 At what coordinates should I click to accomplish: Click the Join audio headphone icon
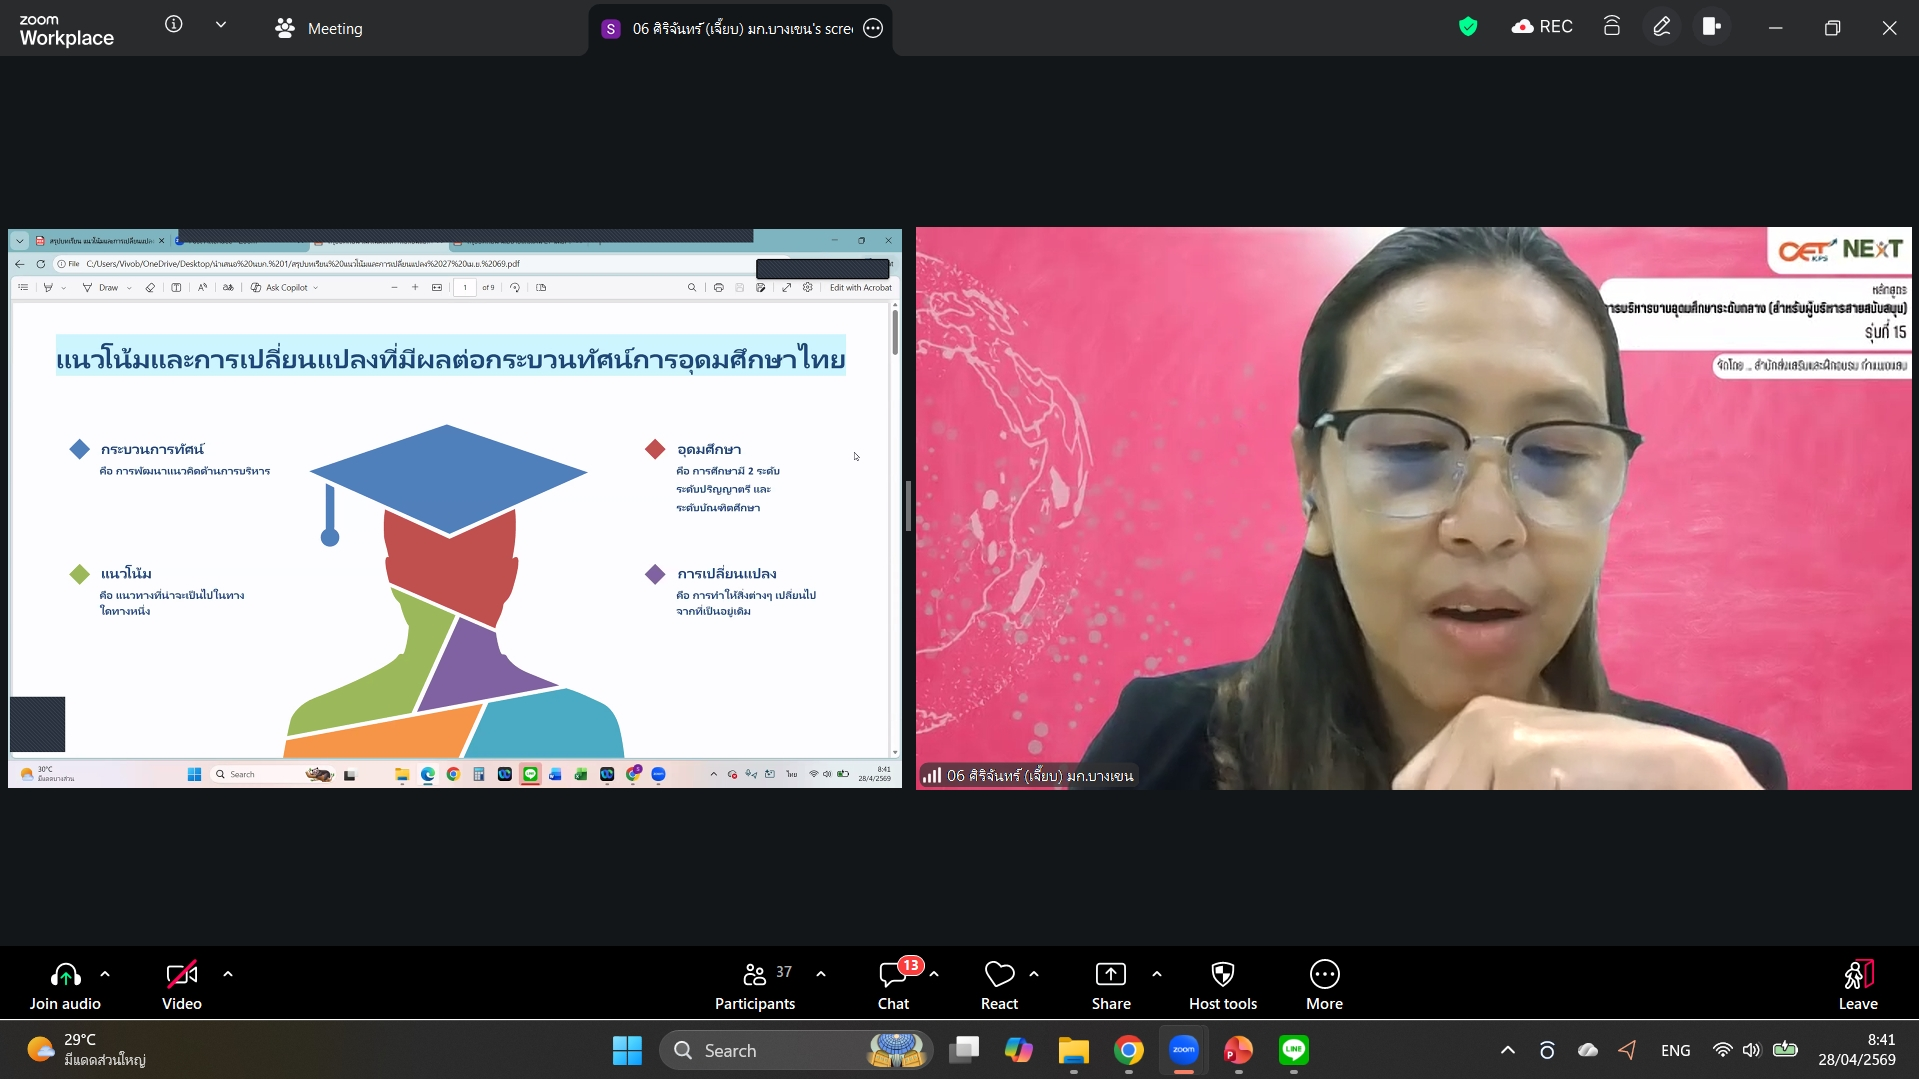[65, 975]
